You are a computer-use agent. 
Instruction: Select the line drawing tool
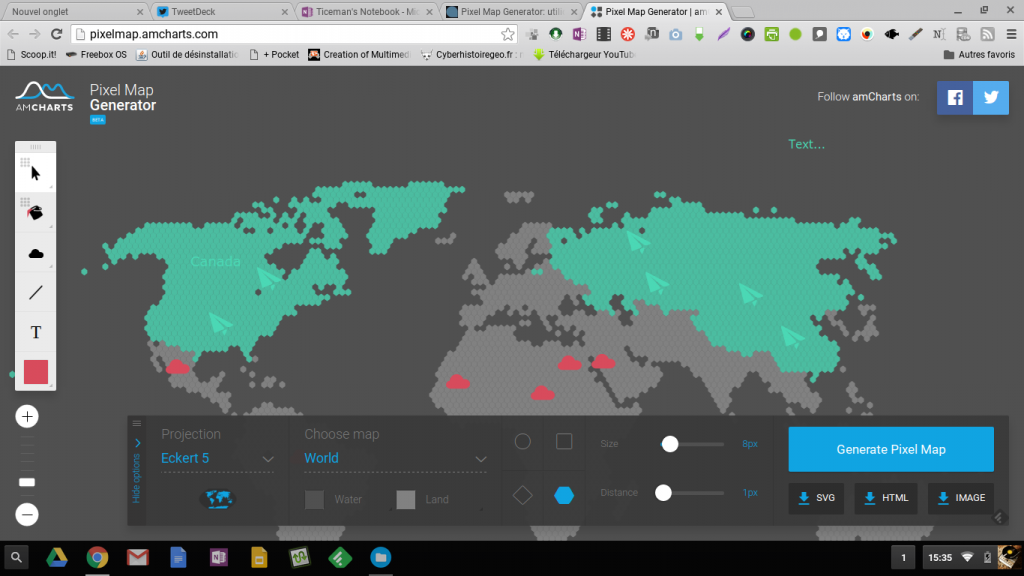(36, 292)
